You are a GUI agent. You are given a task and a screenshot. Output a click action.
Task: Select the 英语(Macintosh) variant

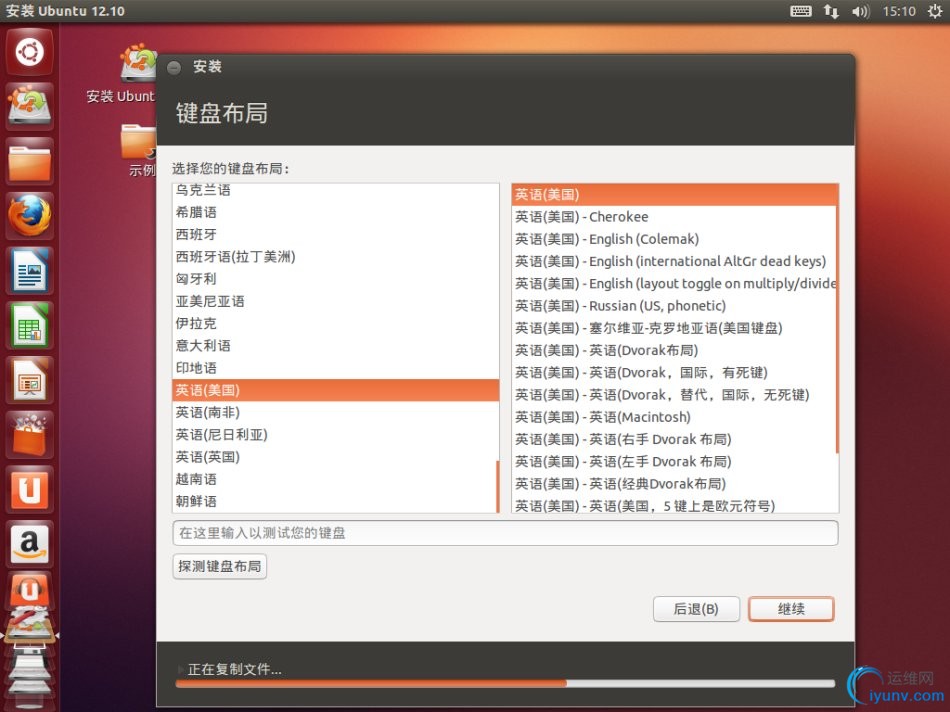pos(674,417)
